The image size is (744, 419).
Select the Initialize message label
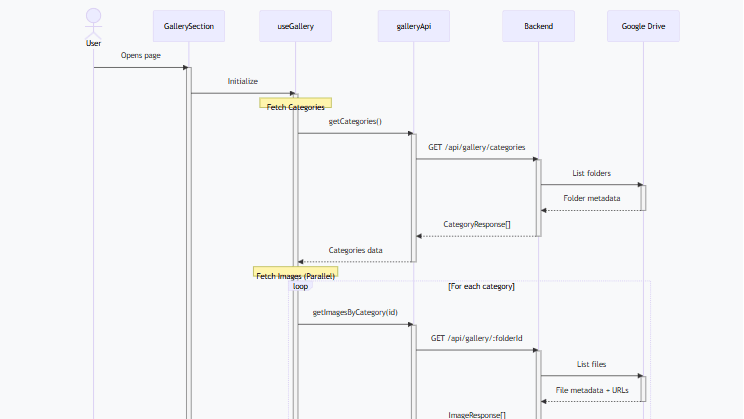tap(243, 81)
